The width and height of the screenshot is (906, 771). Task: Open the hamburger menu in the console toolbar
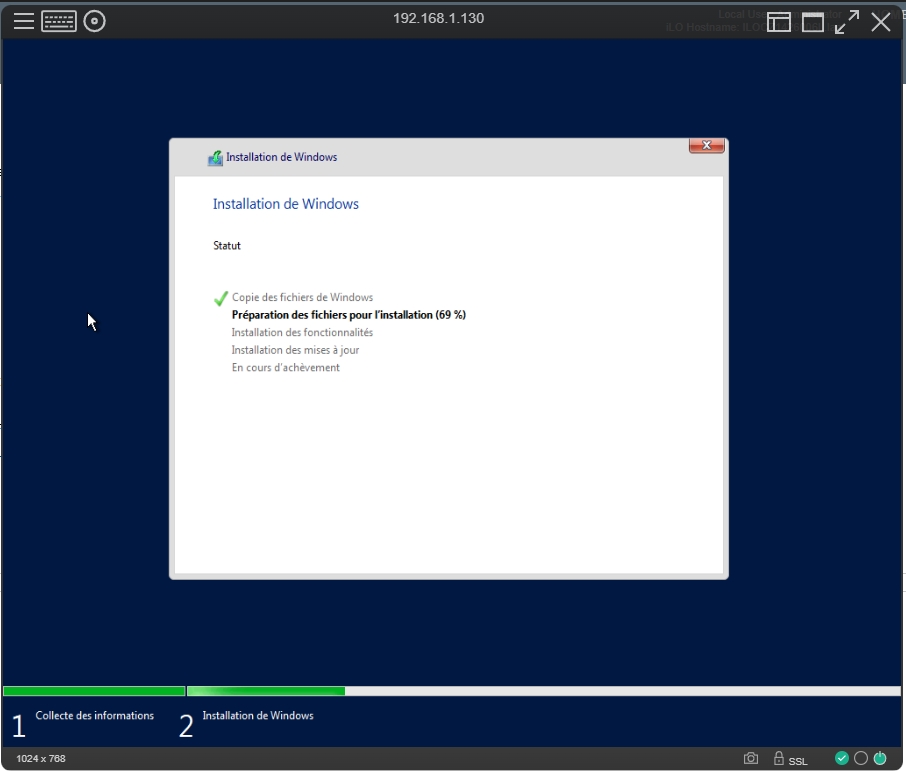24,21
